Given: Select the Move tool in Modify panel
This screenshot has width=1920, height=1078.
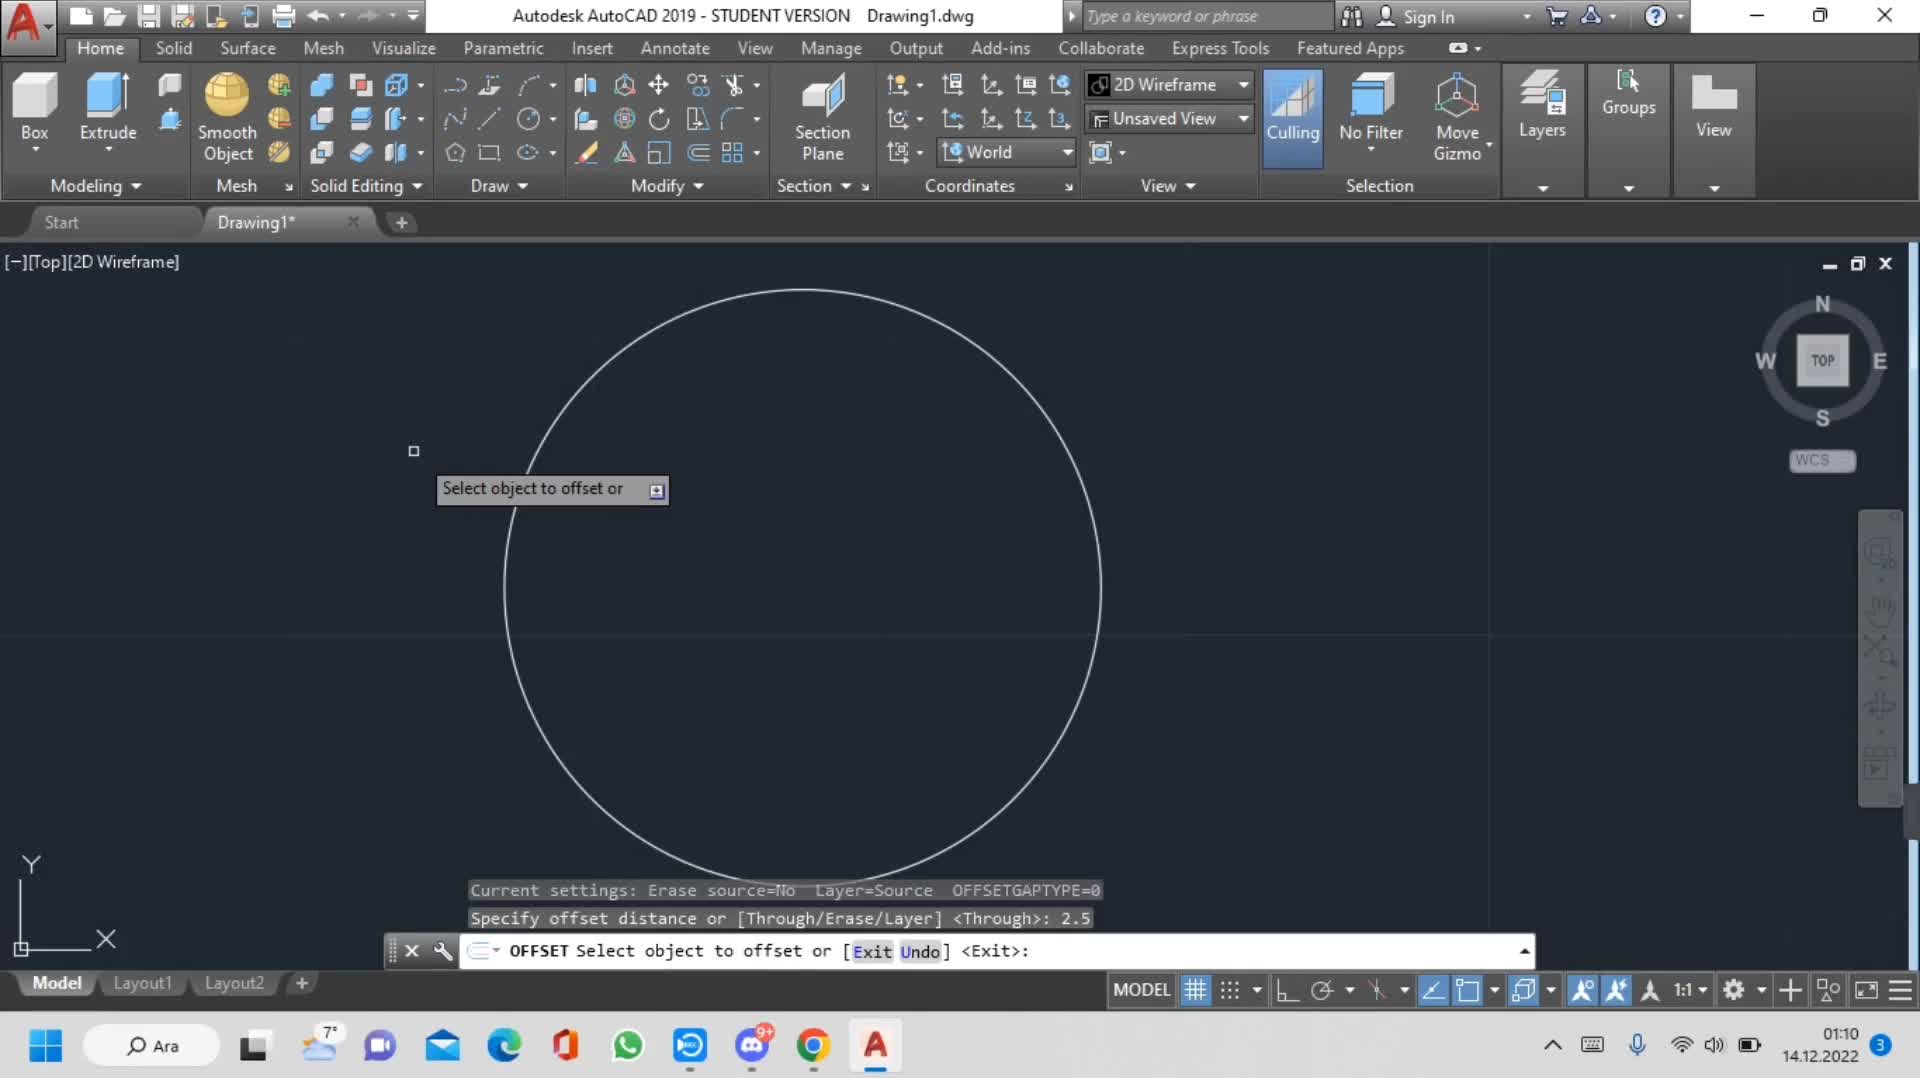Looking at the screenshot, I should coord(659,85).
